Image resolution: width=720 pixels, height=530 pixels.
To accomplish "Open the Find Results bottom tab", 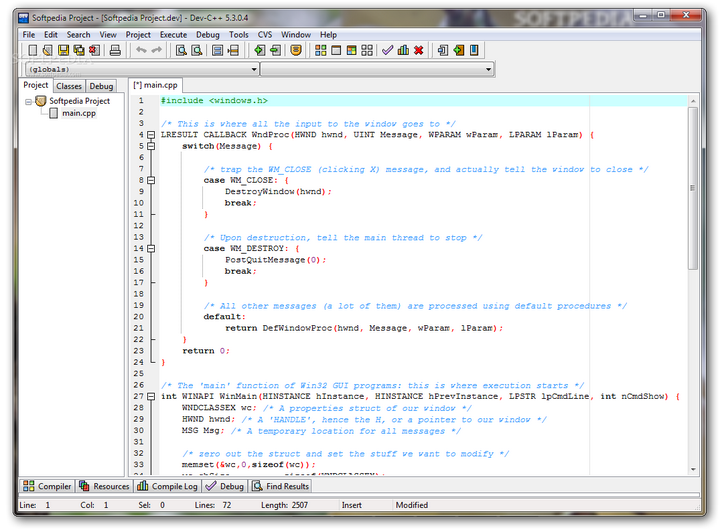I will point(281,486).
